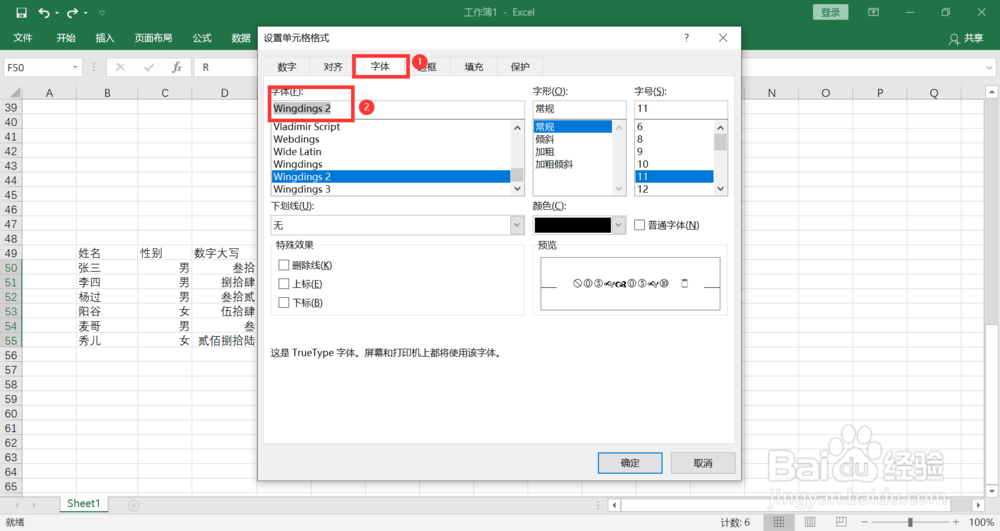Click the font list scroll up arrow
This screenshot has height=531, width=1000.
point(517,127)
